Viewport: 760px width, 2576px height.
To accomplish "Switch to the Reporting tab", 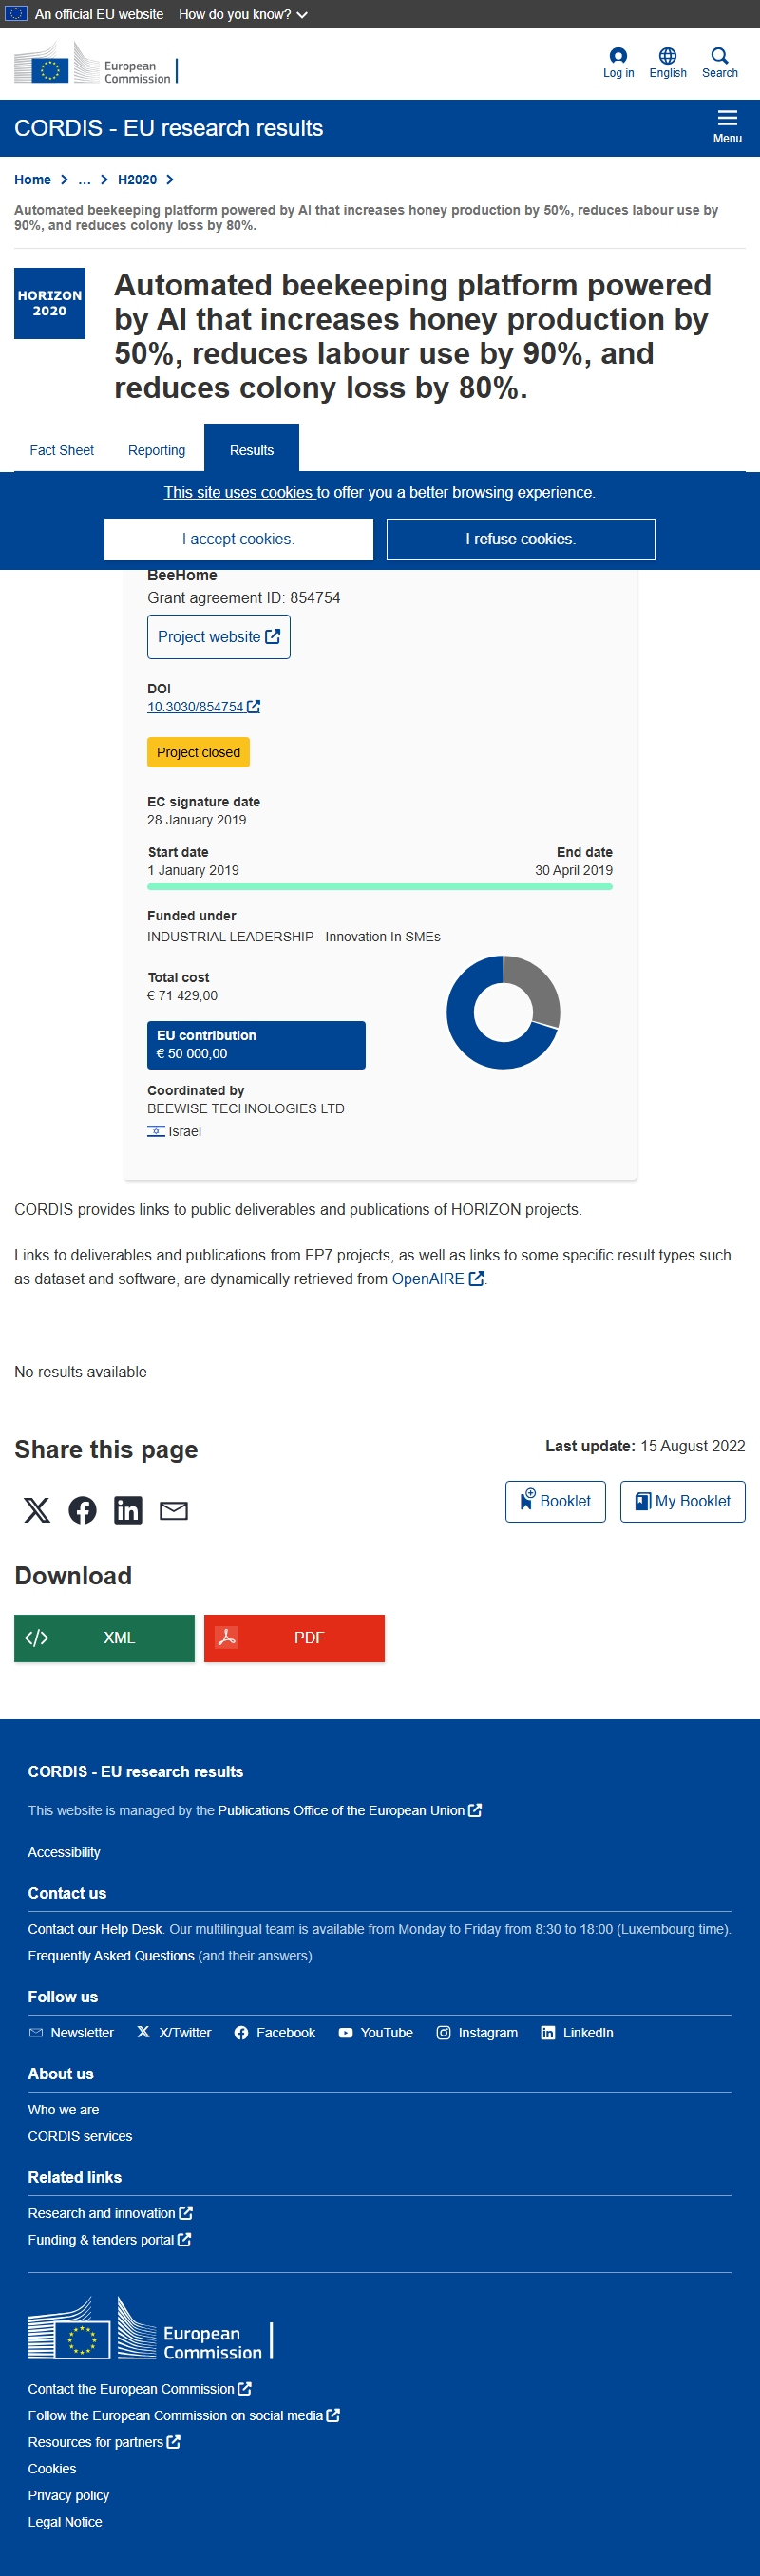I will click(157, 450).
